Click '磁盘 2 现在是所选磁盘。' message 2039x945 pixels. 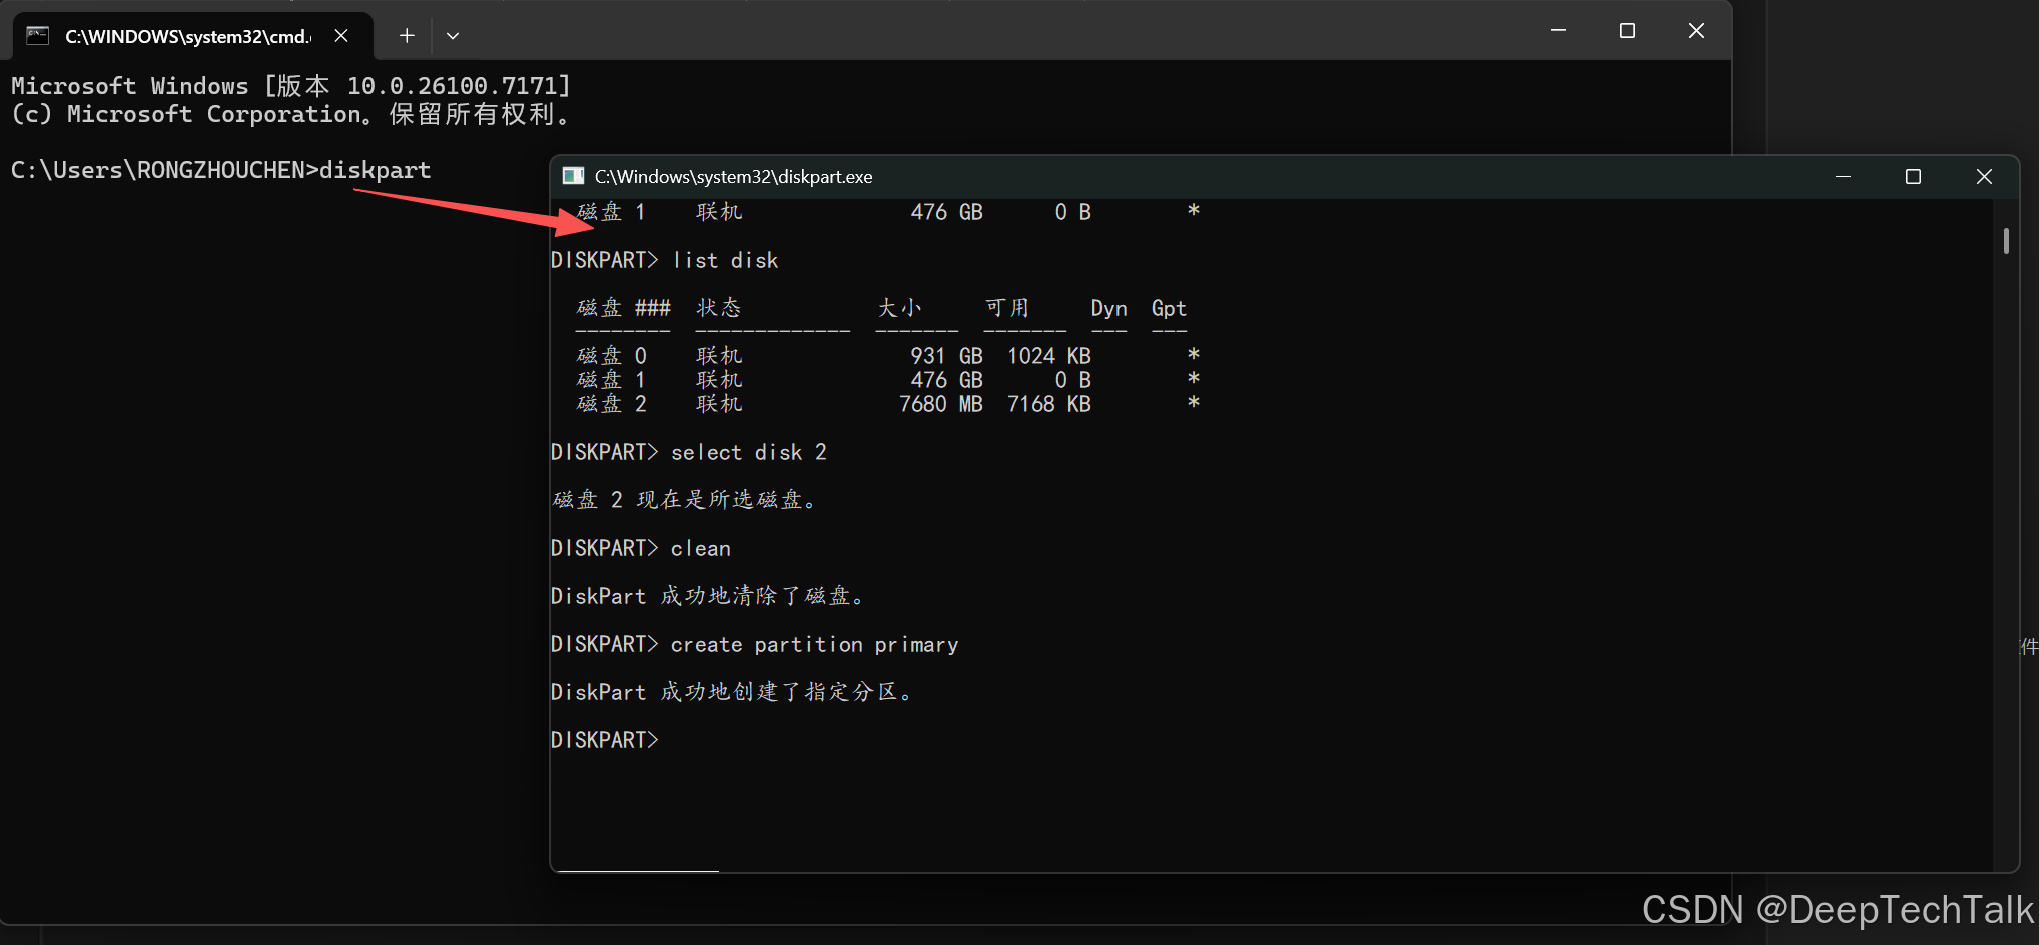(x=686, y=500)
